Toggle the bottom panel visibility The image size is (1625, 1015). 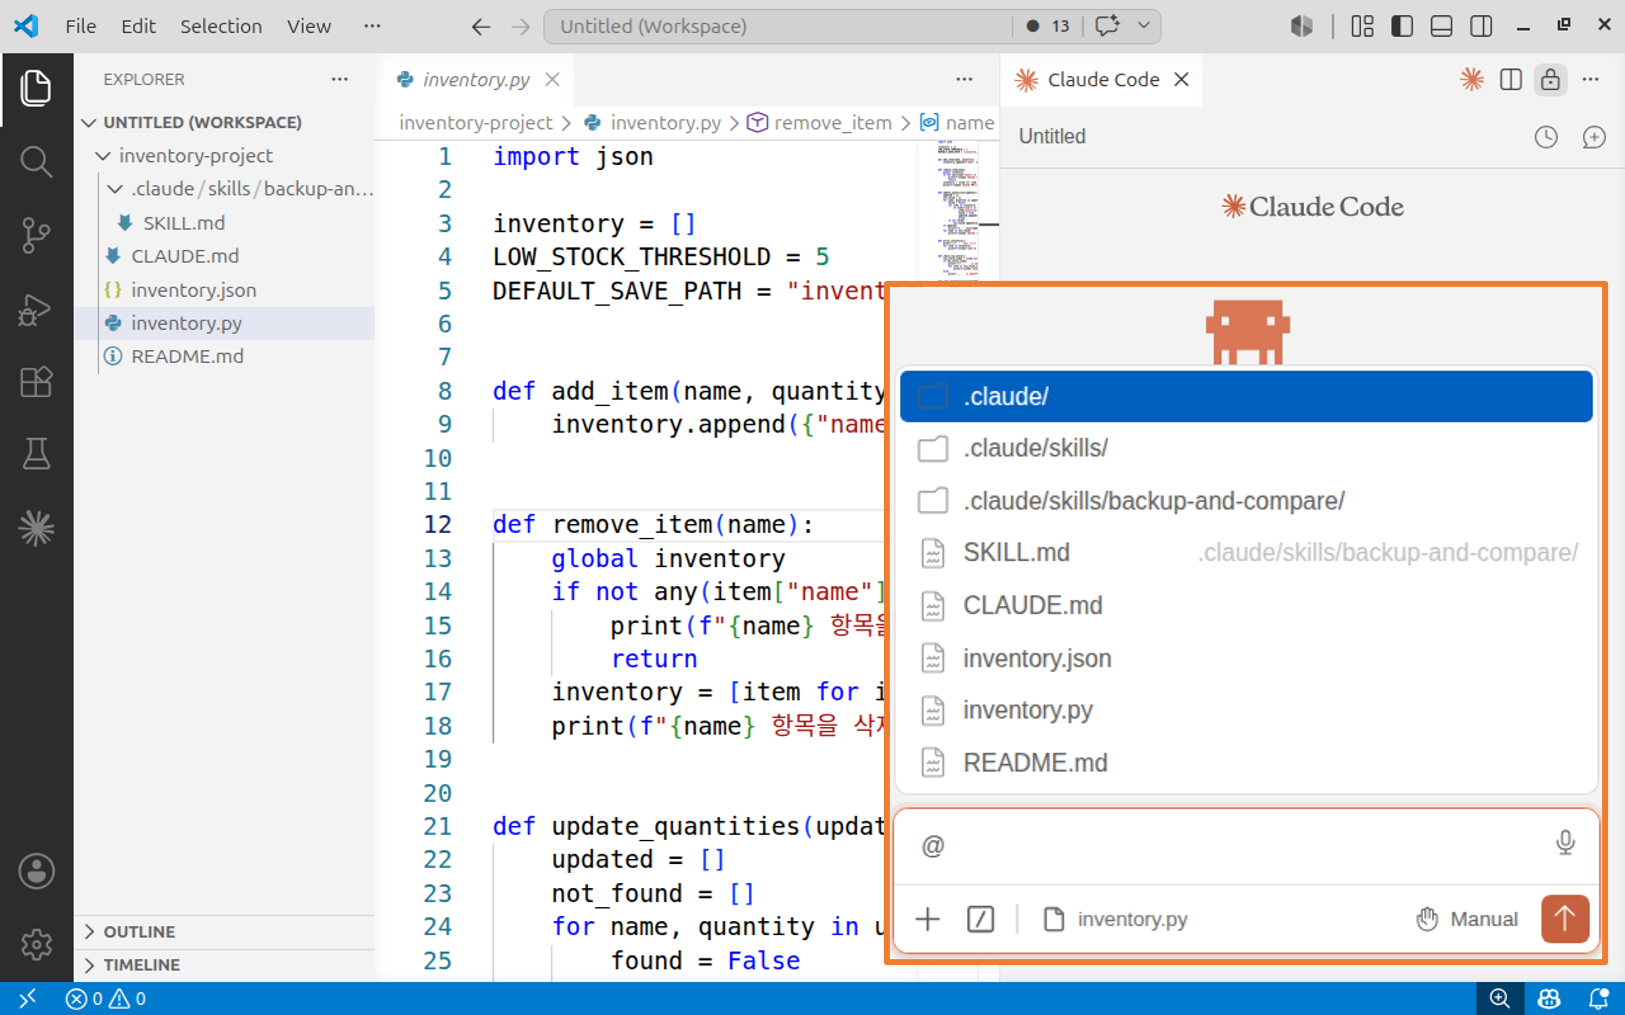[x=1441, y=26]
